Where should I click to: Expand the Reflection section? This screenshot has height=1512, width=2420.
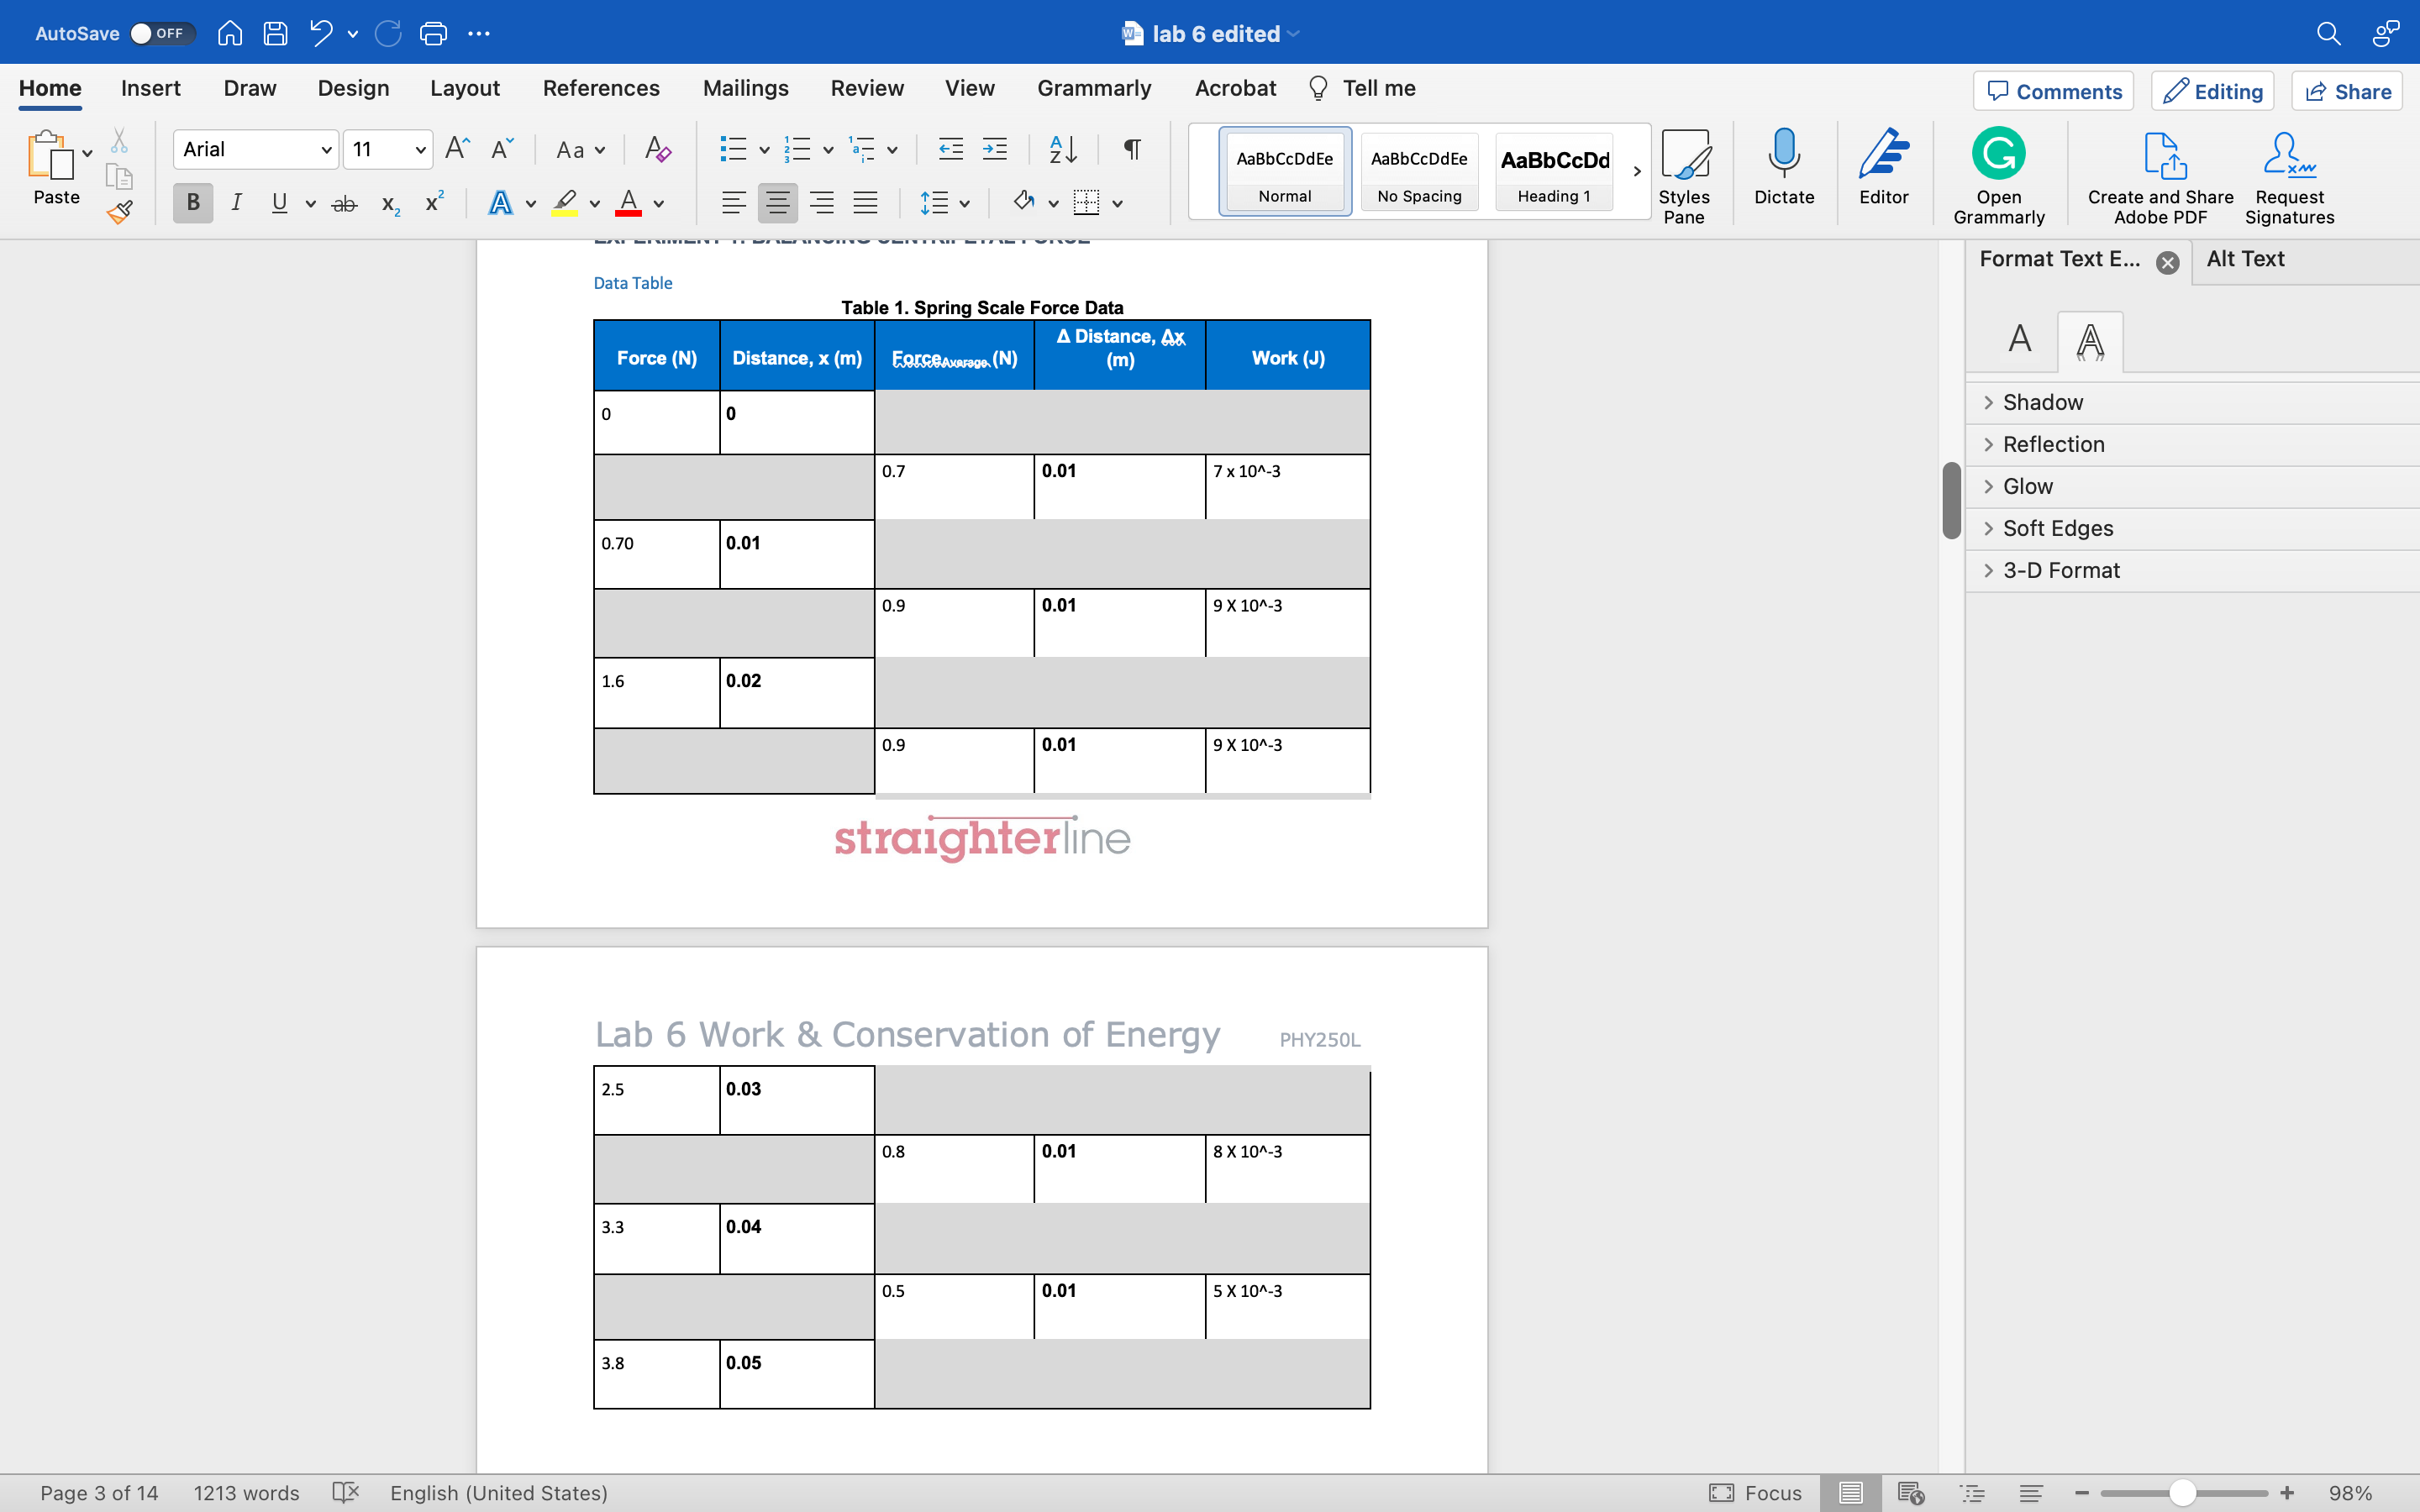click(x=2051, y=444)
